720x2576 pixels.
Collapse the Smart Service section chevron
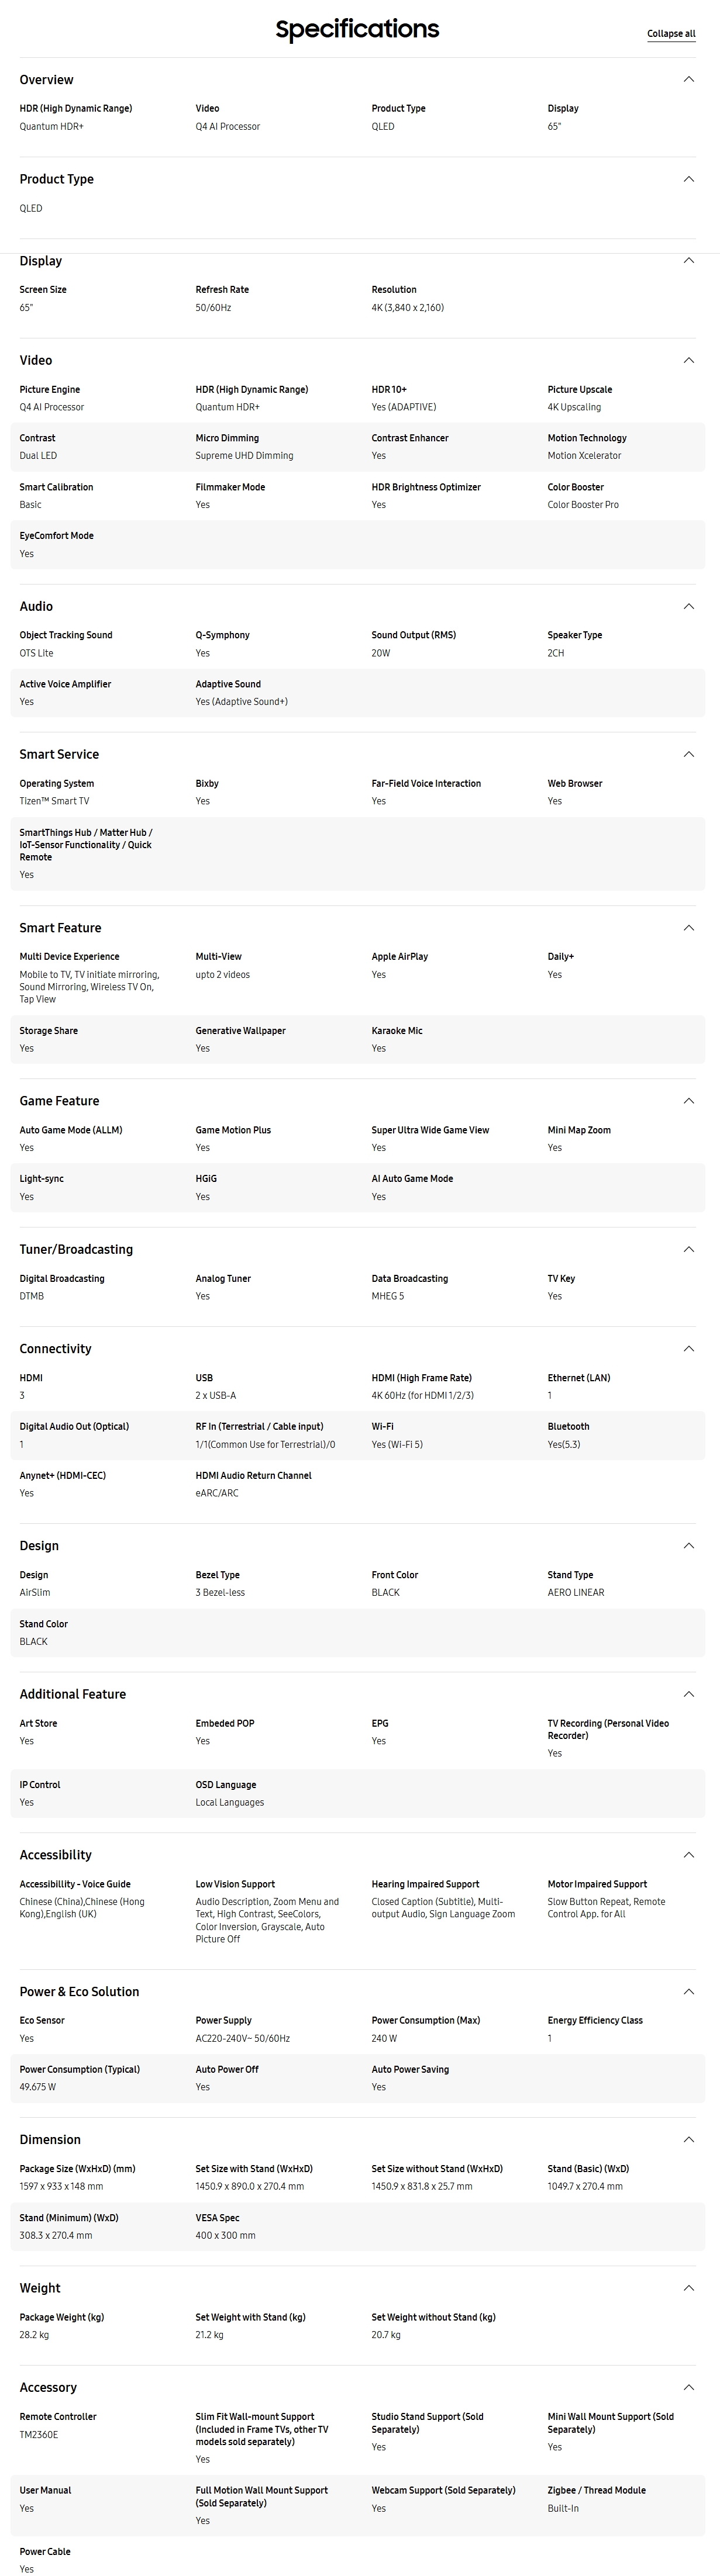pyautogui.click(x=688, y=754)
